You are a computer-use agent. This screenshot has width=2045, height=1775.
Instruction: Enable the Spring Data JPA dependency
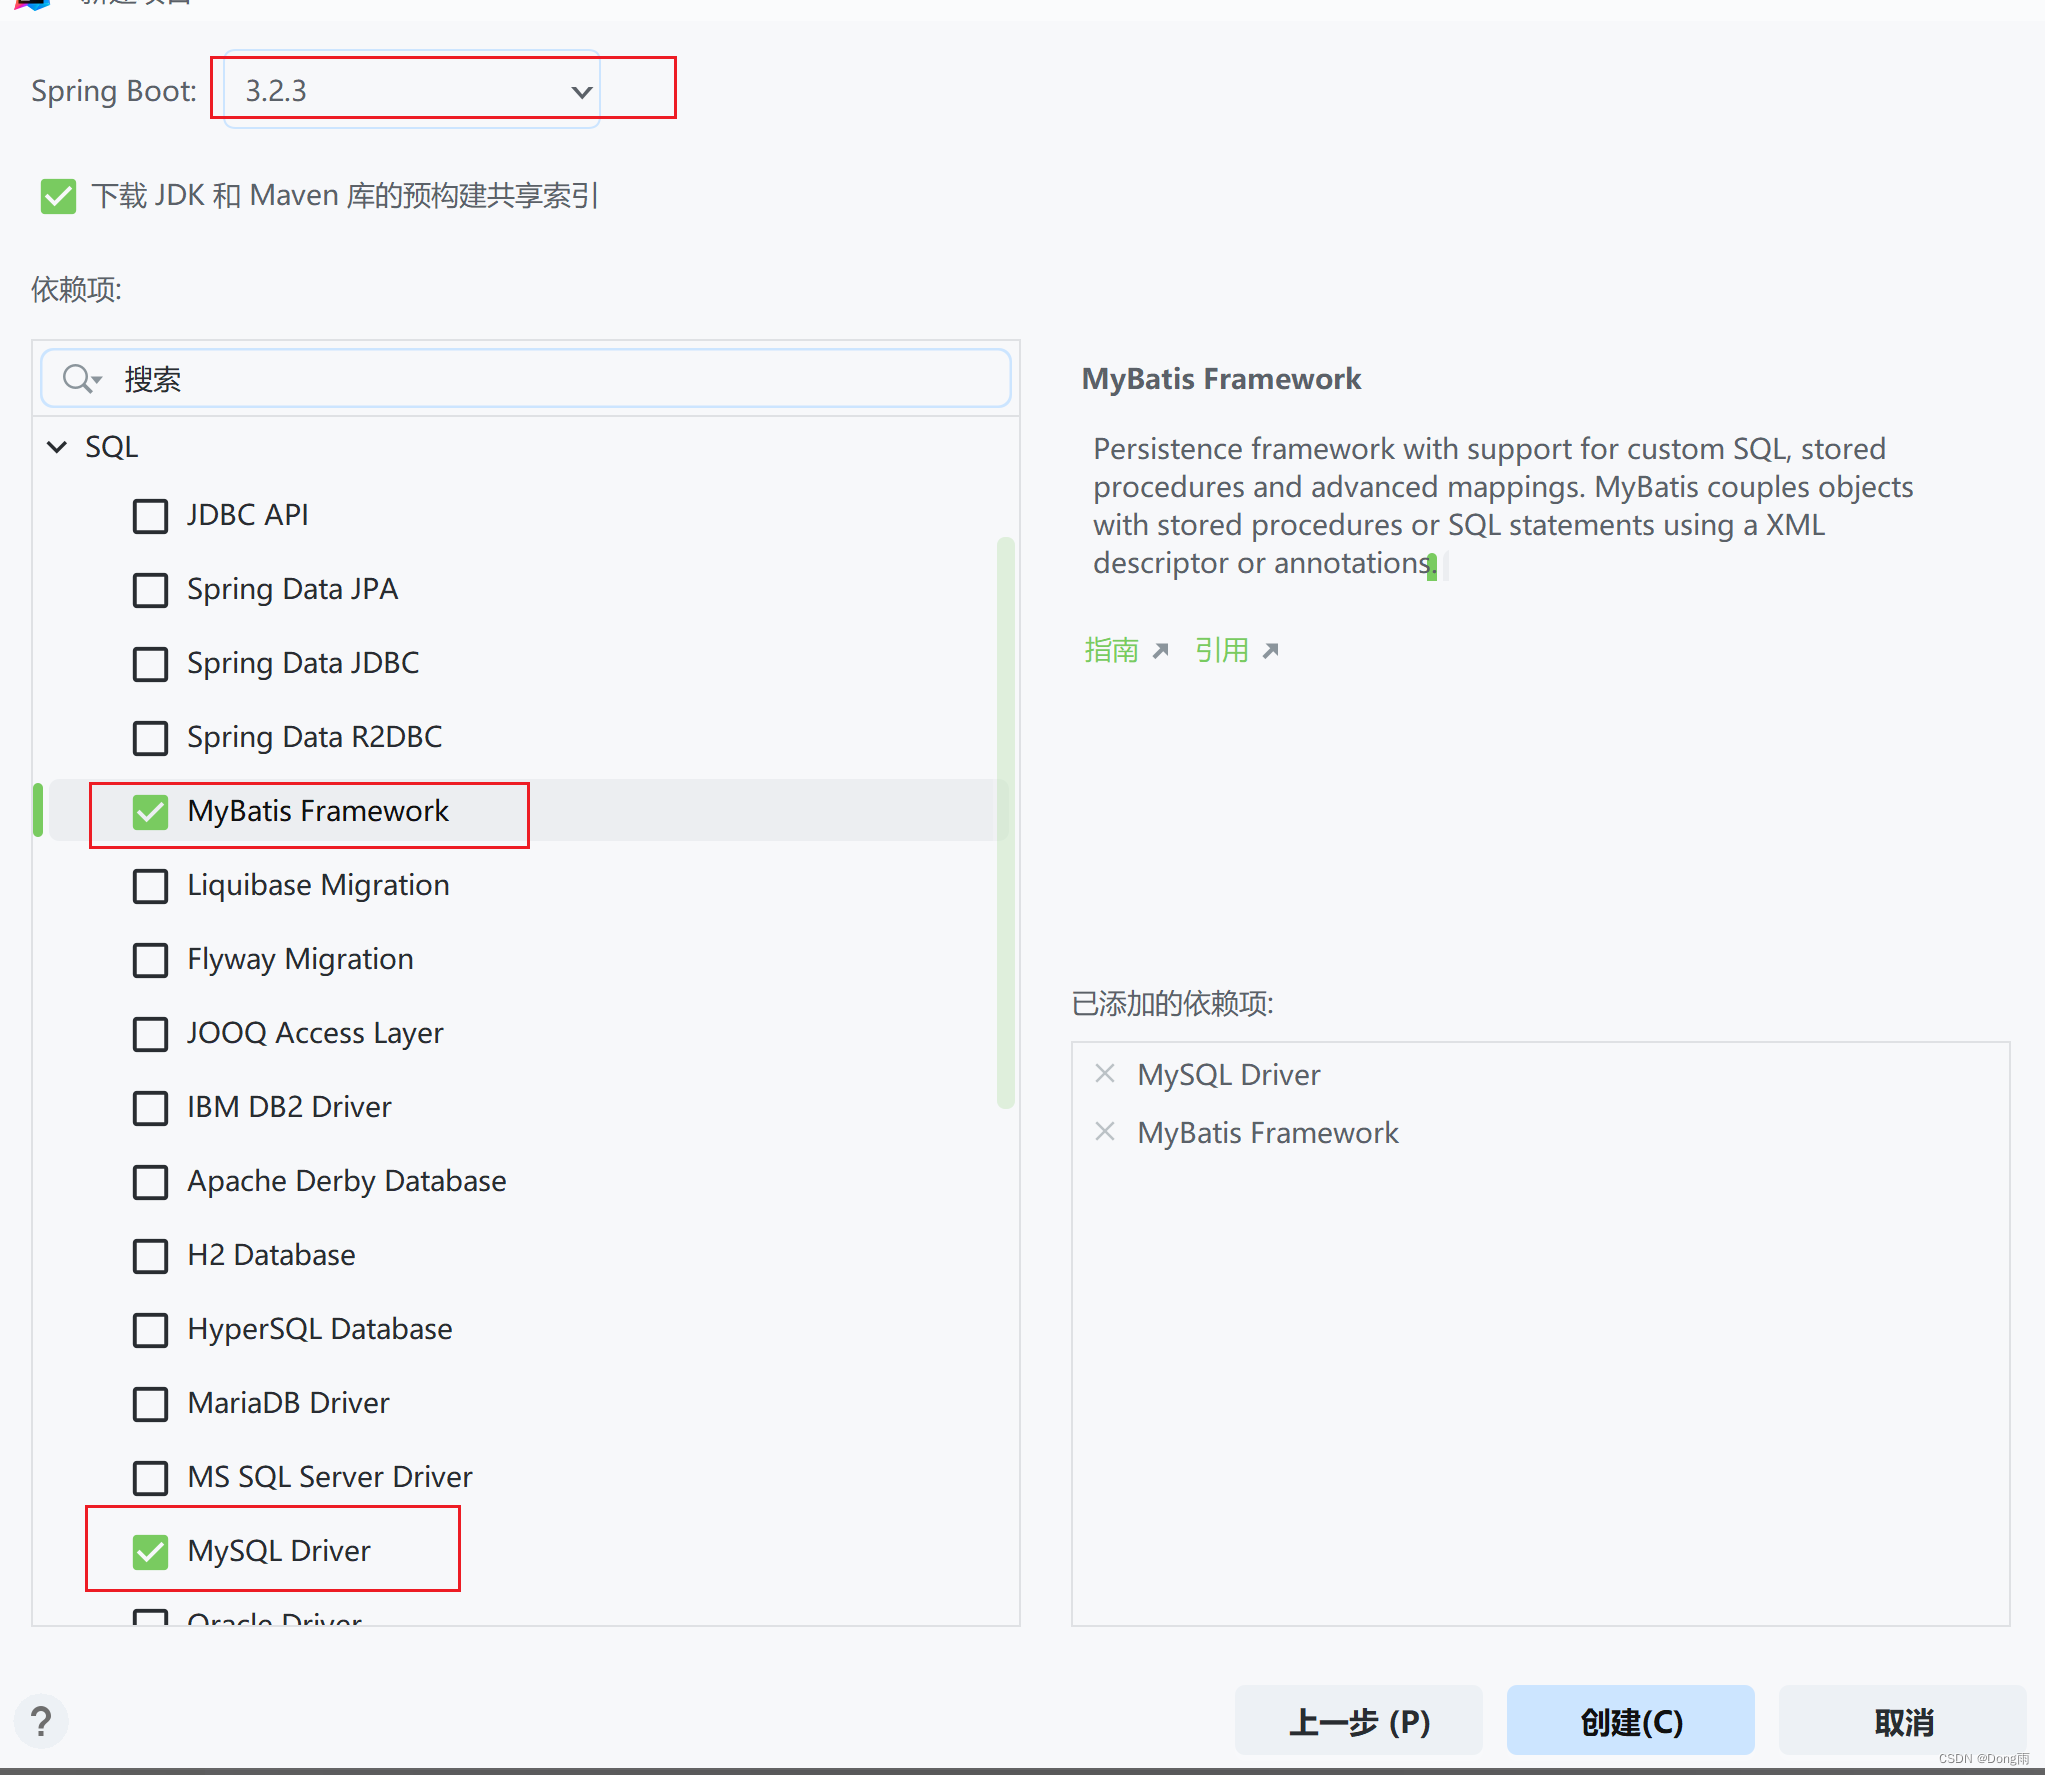pyautogui.click(x=151, y=590)
